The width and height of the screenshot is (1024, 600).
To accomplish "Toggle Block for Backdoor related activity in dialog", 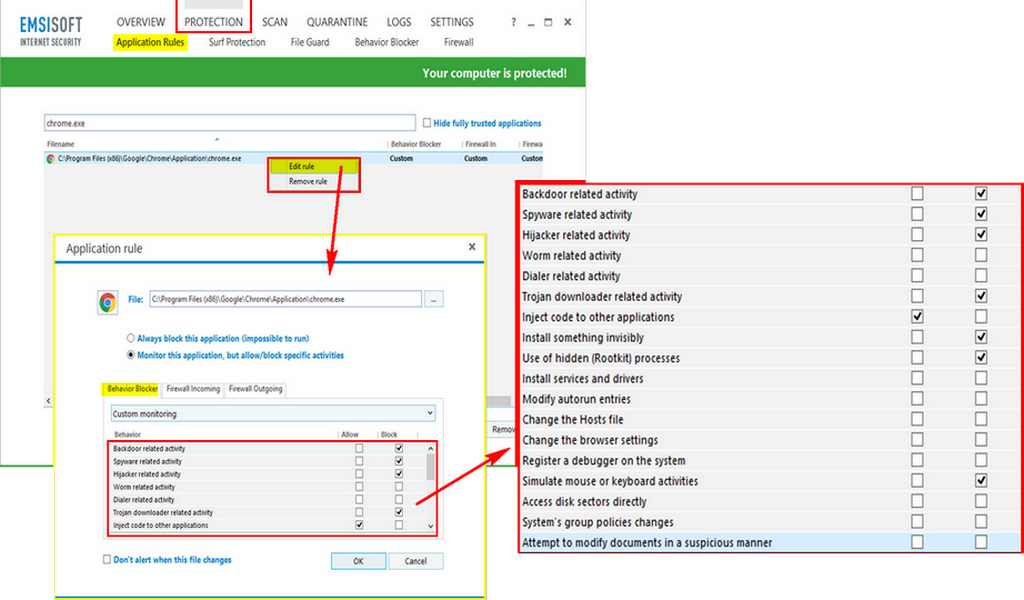I will coord(399,449).
